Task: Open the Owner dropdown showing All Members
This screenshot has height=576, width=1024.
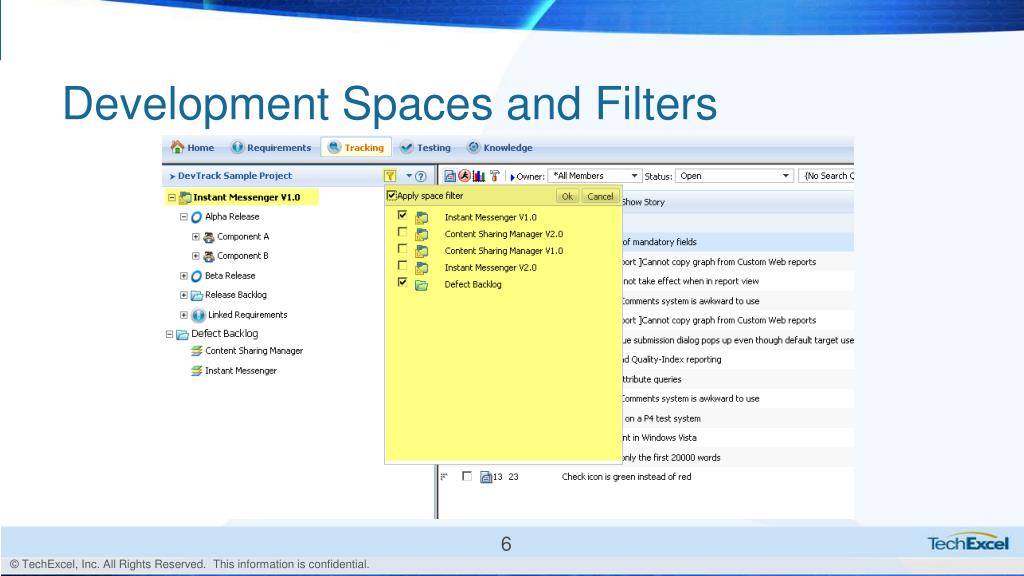Action: tap(594, 176)
